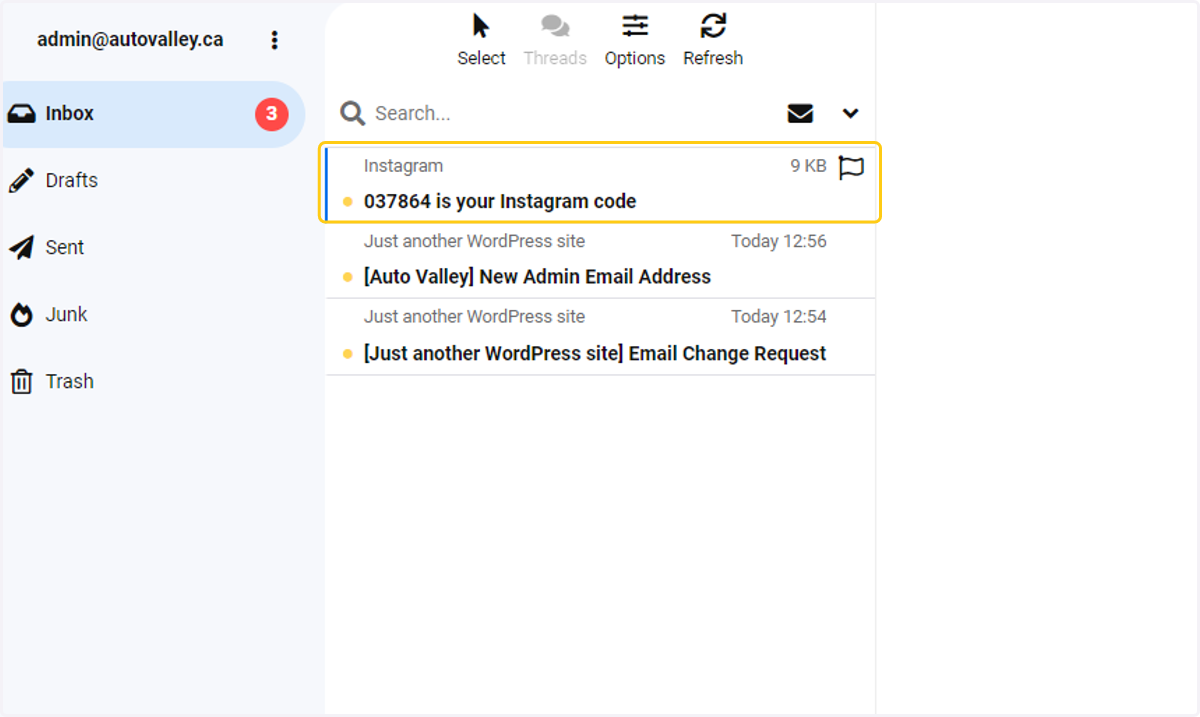Click unread dot on Email Change Request
The width and height of the screenshot is (1200, 717).
point(347,354)
